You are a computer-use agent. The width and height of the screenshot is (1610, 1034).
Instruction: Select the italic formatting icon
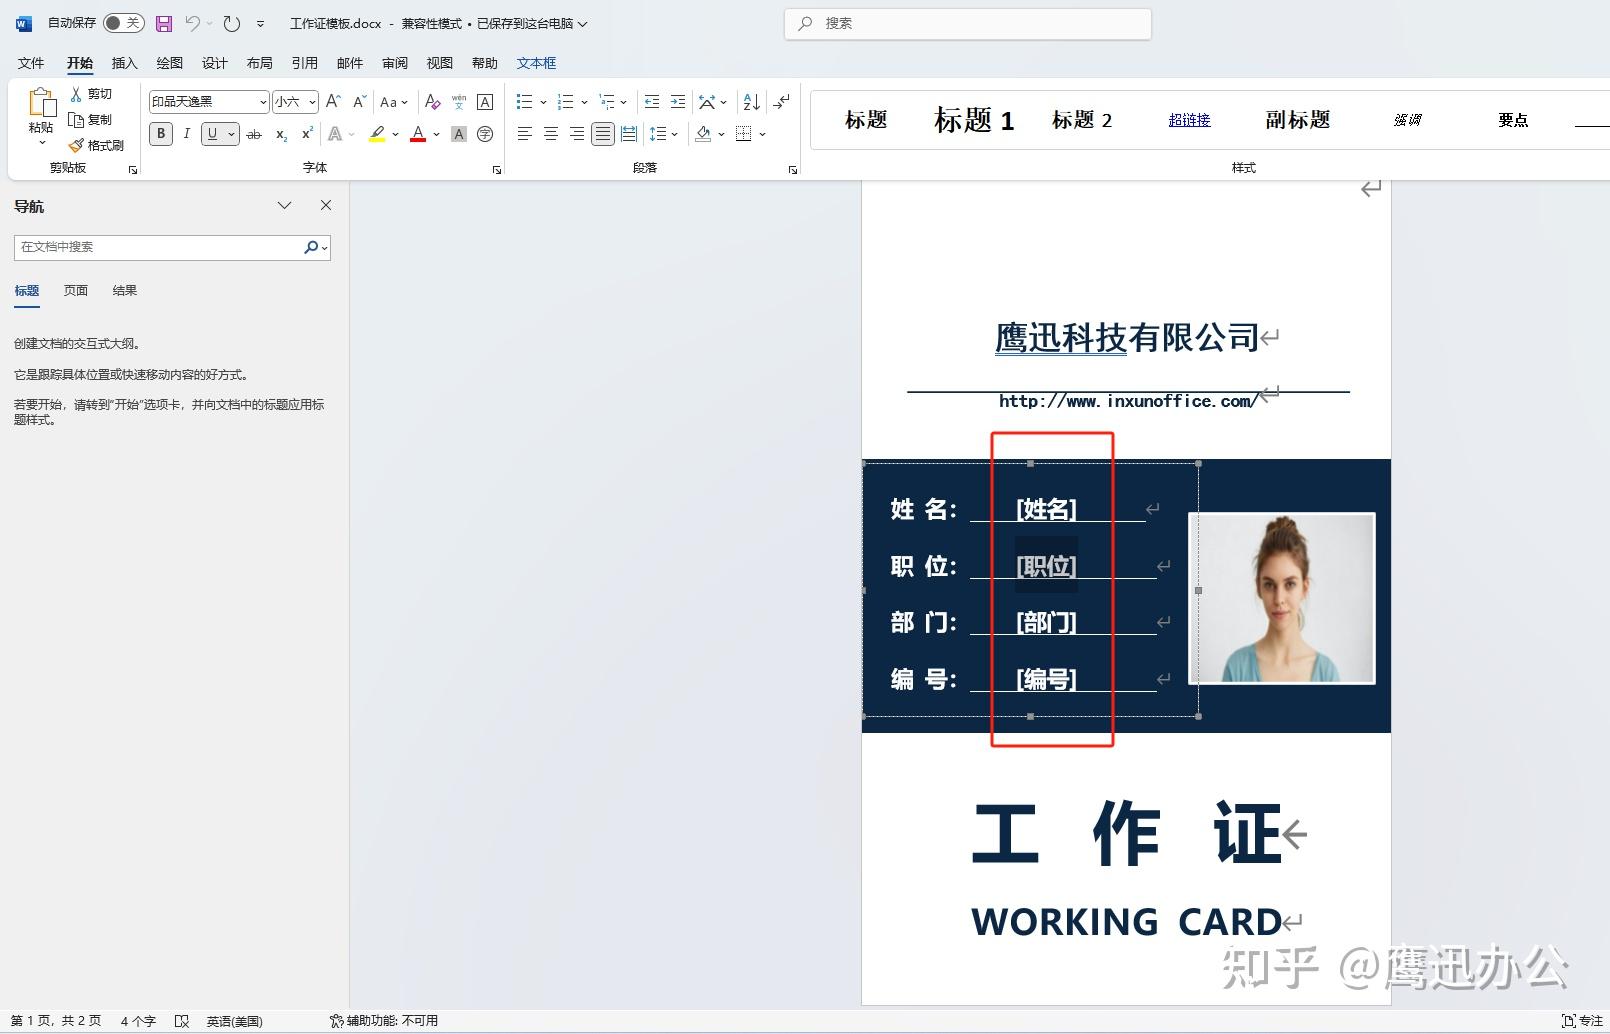pyautogui.click(x=186, y=133)
